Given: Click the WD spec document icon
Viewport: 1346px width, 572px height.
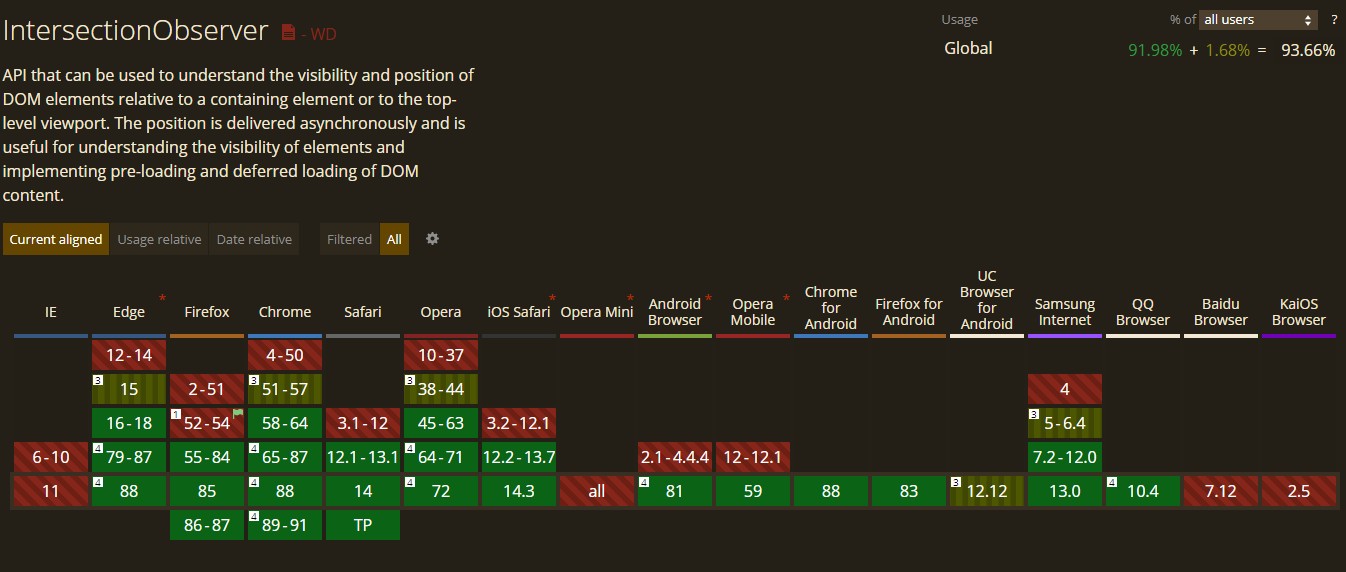Looking at the screenshot, I should pyautogui.click(x=288, y=33).
